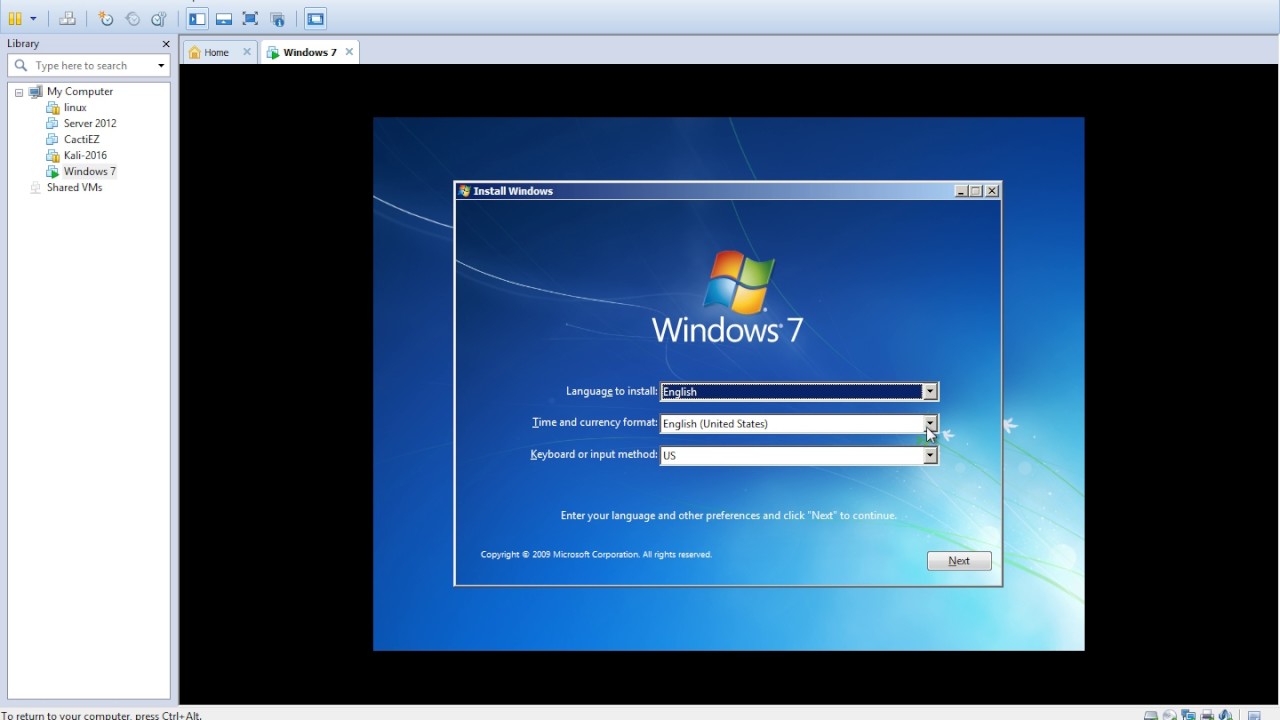Maximize the Install Windows dialog
The height and width of the screenshot is (720, 1280).
(x=976, y=191)
